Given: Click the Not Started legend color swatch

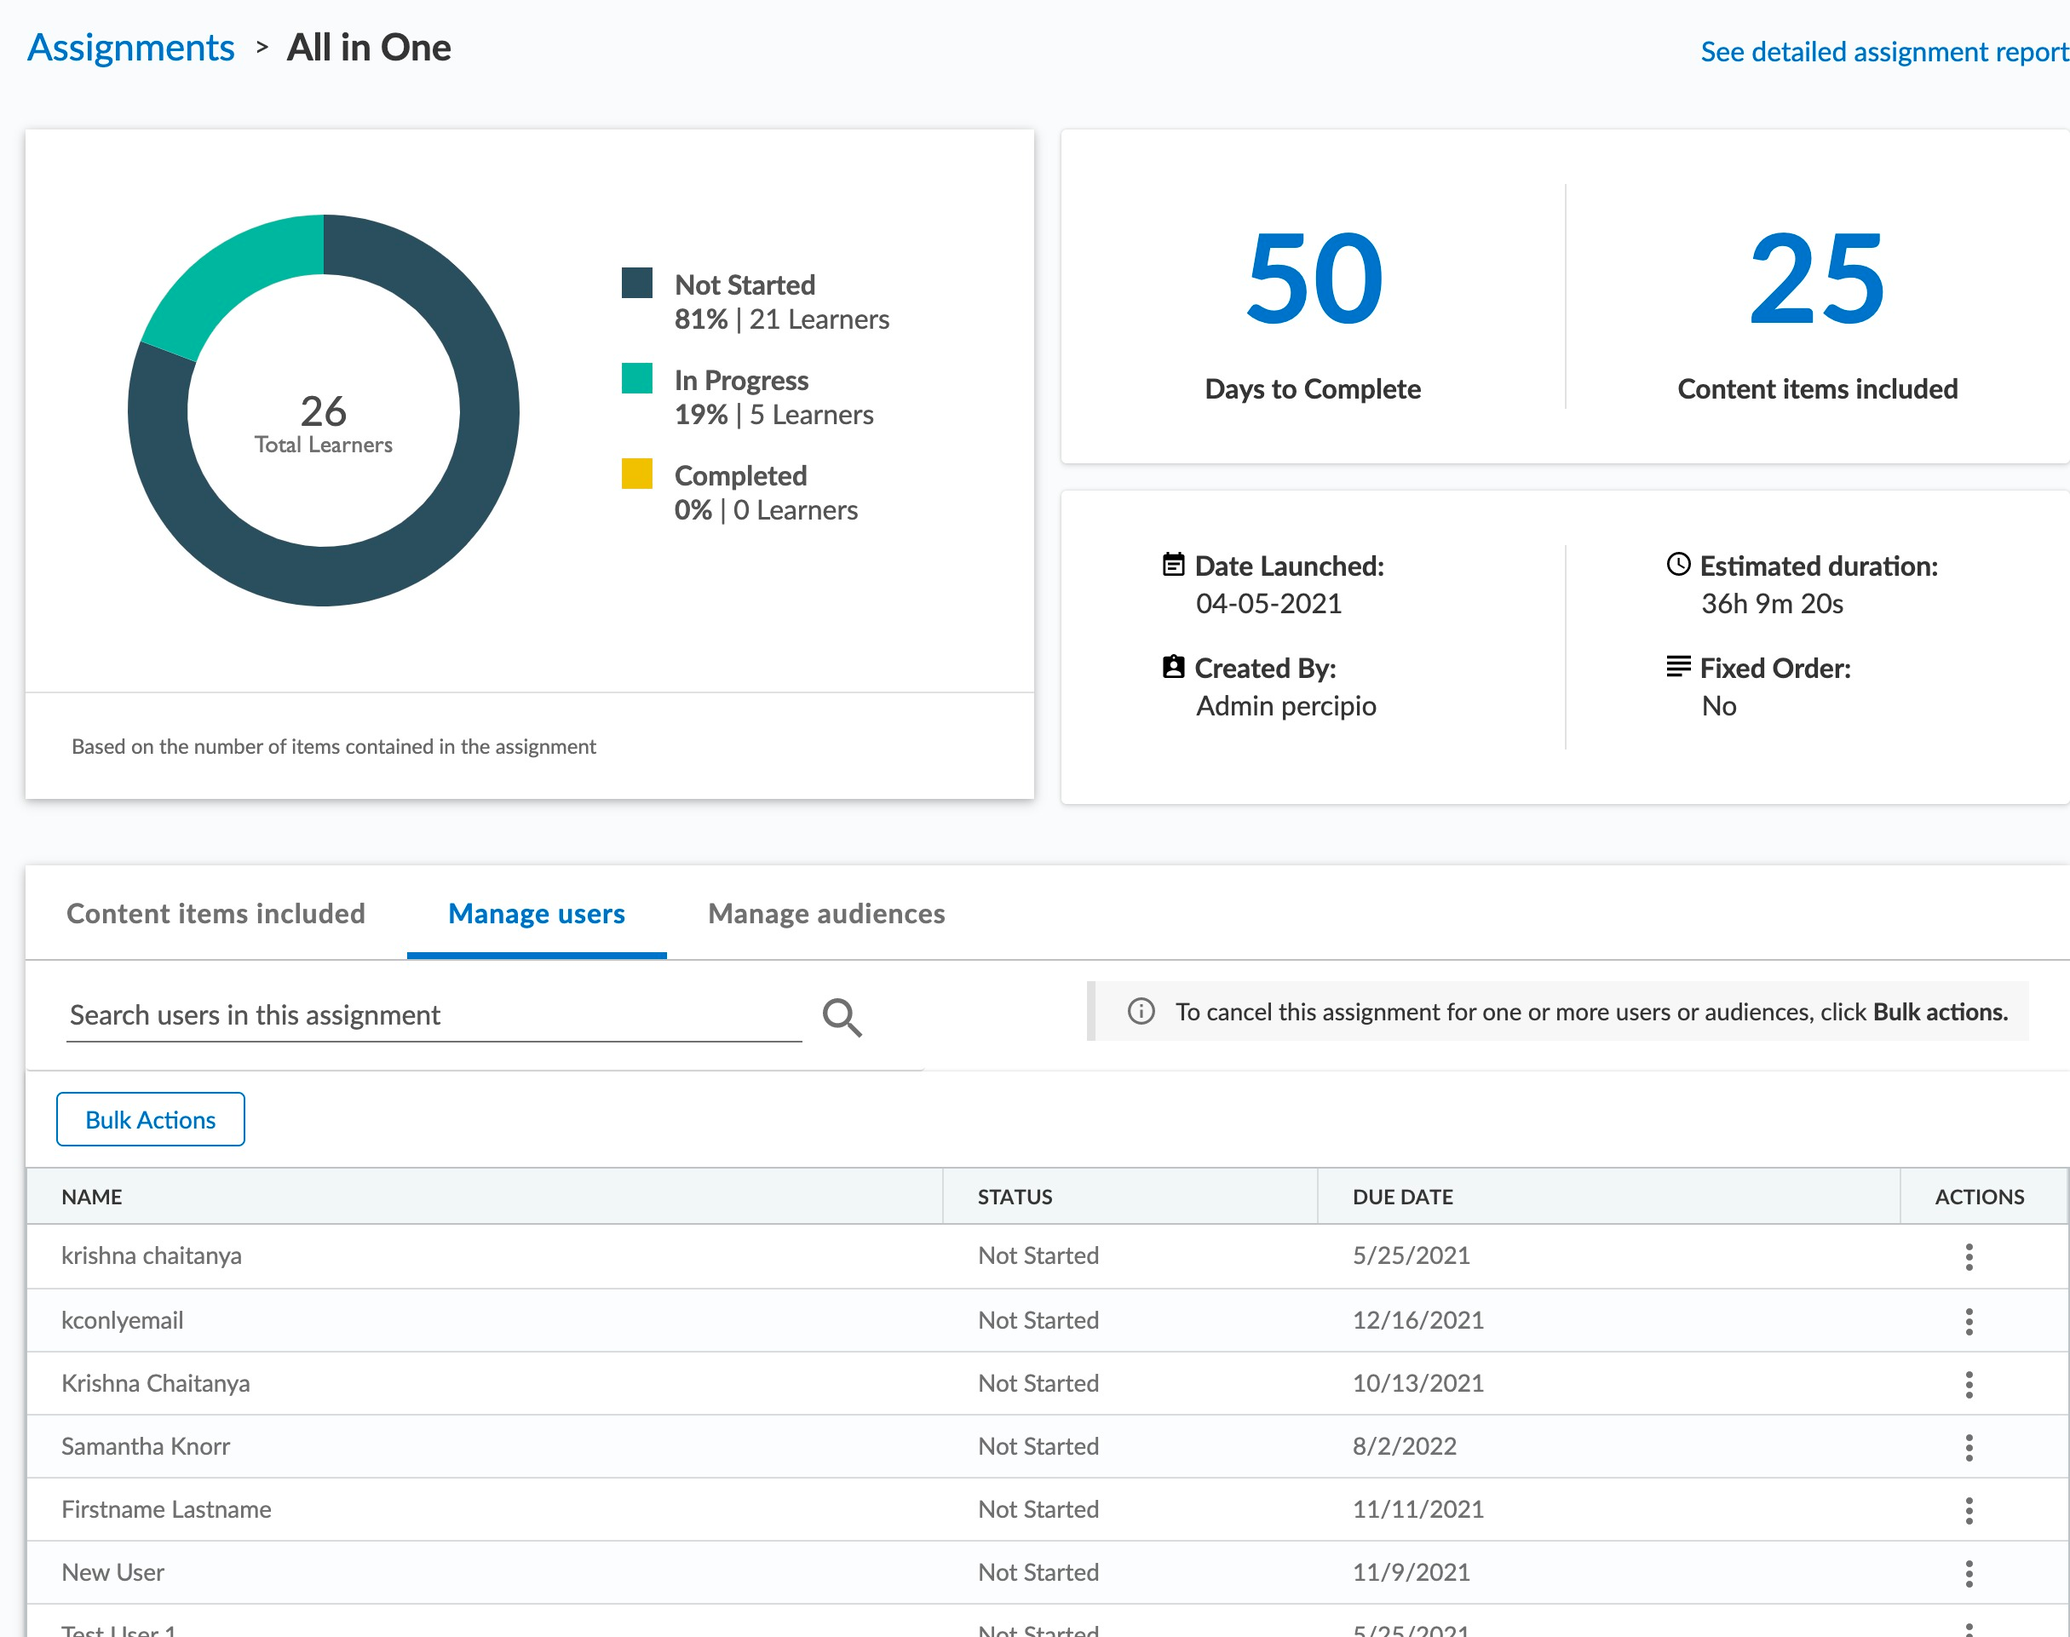Looking at the screenshot, I should (x=637, y=283).
